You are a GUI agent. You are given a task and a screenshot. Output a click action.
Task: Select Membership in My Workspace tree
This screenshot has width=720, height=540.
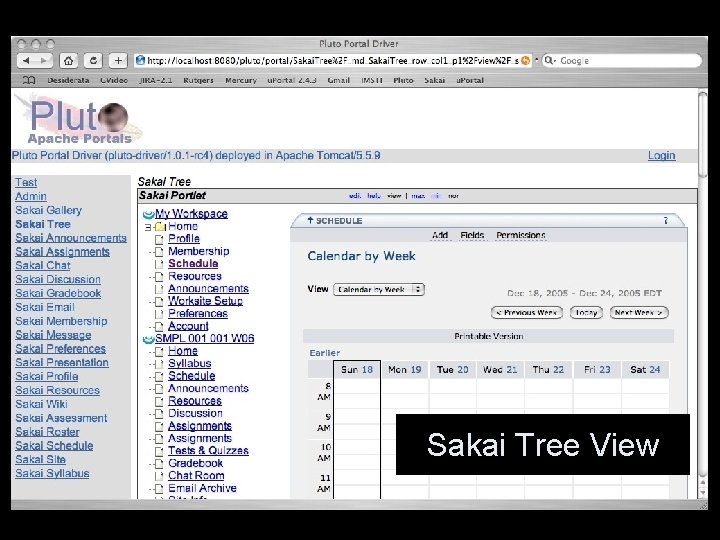coord(198,251)
